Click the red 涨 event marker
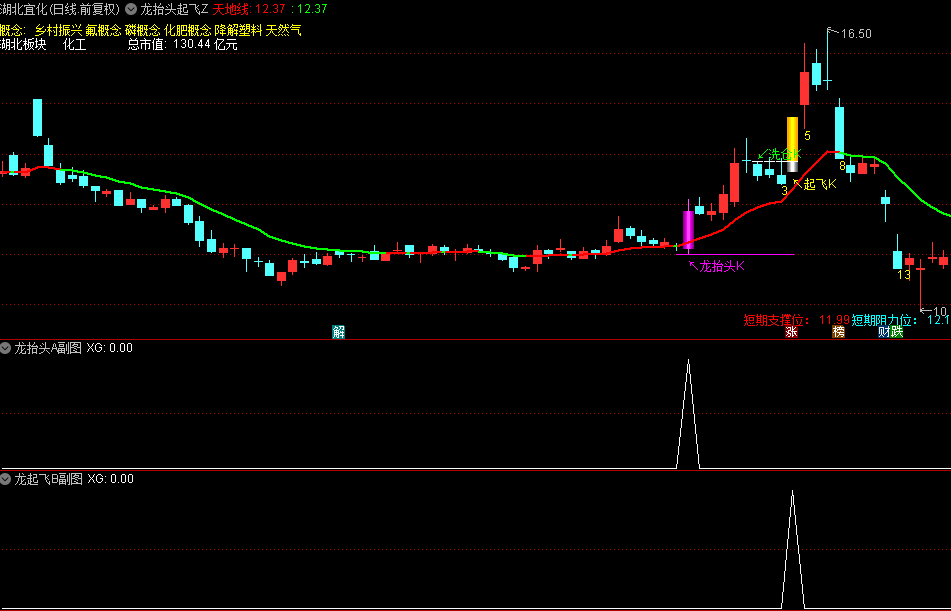The height and width of the screenshot is (611, 951). (791, 331)
